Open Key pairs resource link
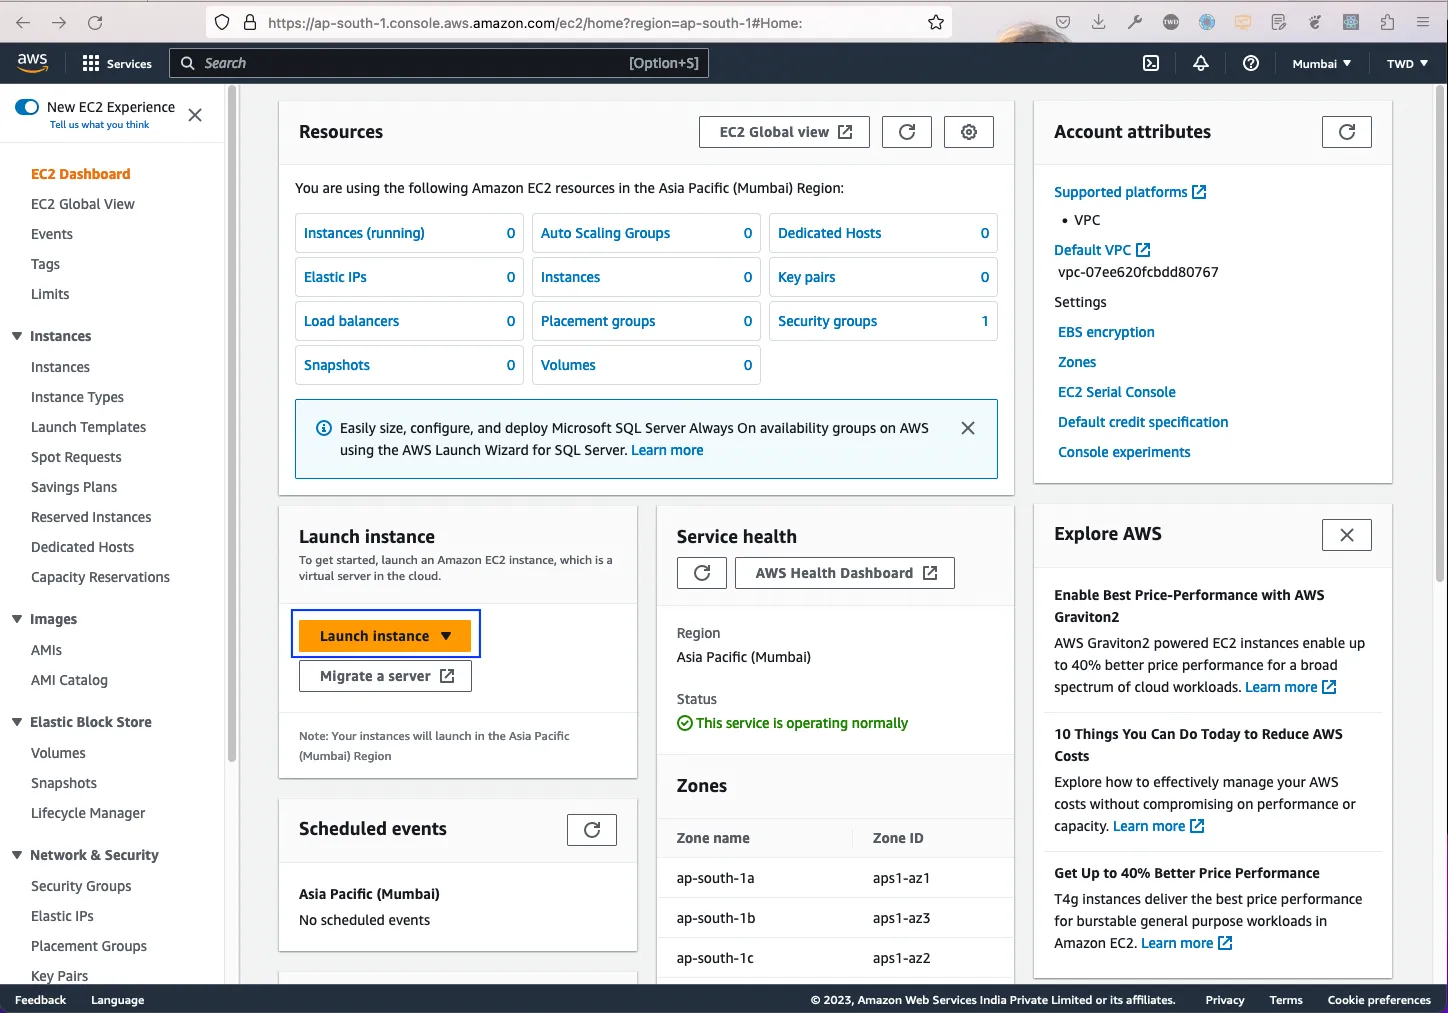This screenshot has width=1448, height=1013. (x=807, y=277)
